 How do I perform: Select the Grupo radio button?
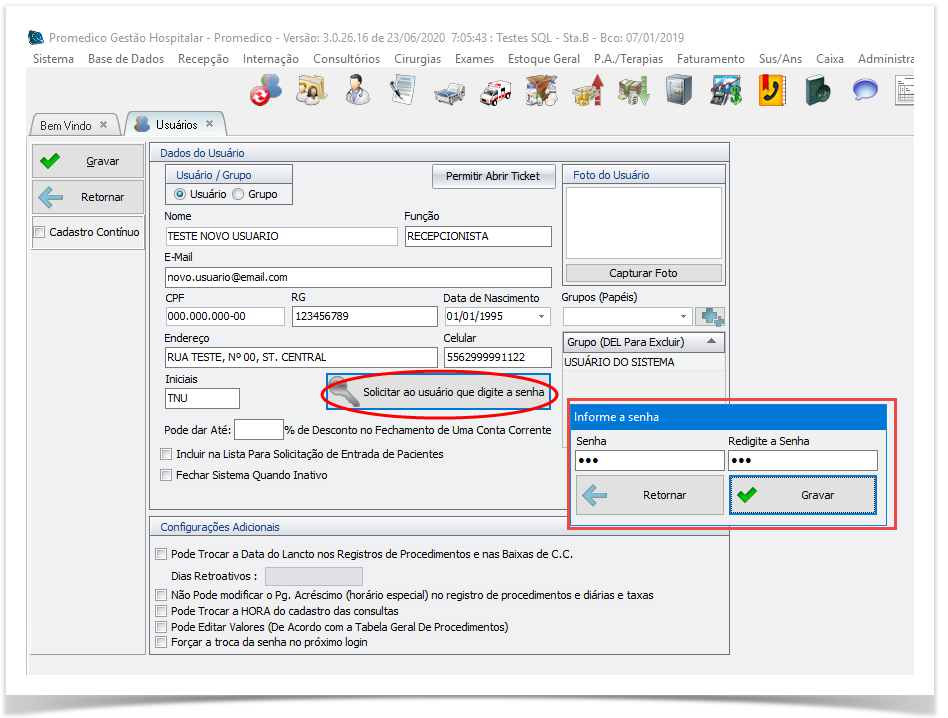(239, 194)
